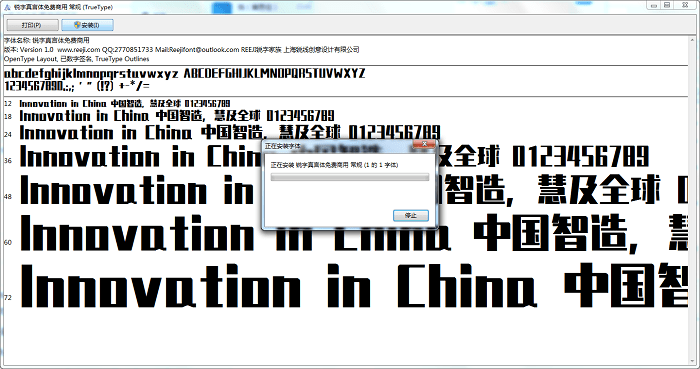The width and height of the screenshot is (700, 369).
Task: Click the size 18 Innovation in China sample
Action: click(x=177, y=116)
